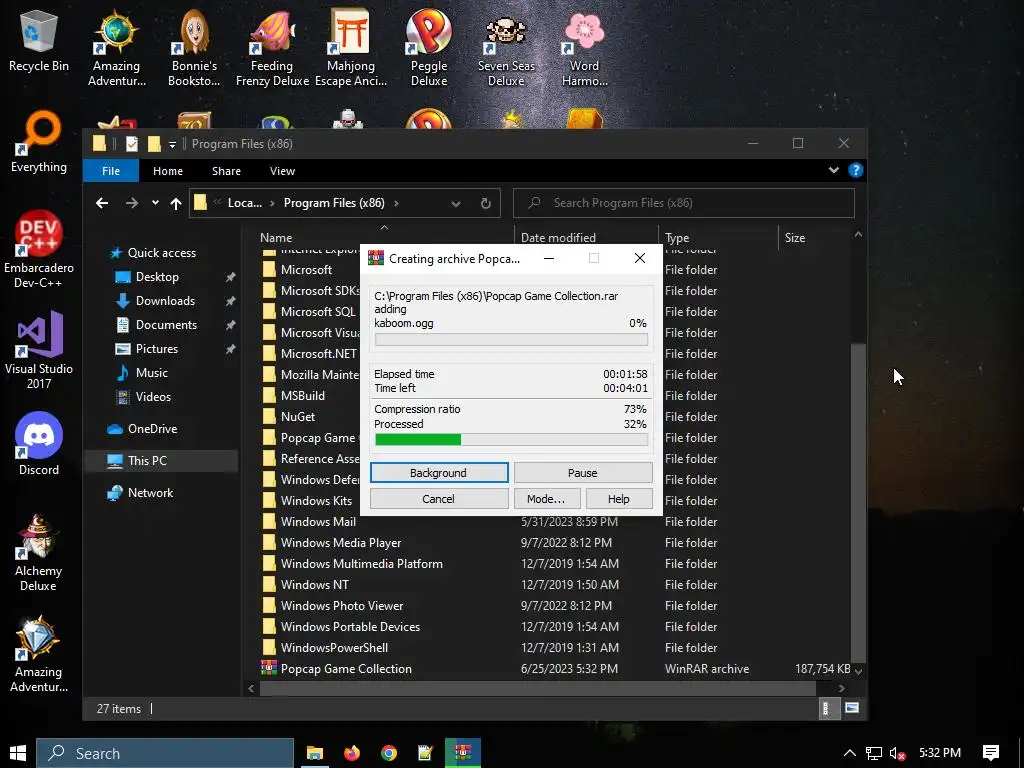
Task: Expand the File Explorer ribbon
Action: [x=834, y=170]
